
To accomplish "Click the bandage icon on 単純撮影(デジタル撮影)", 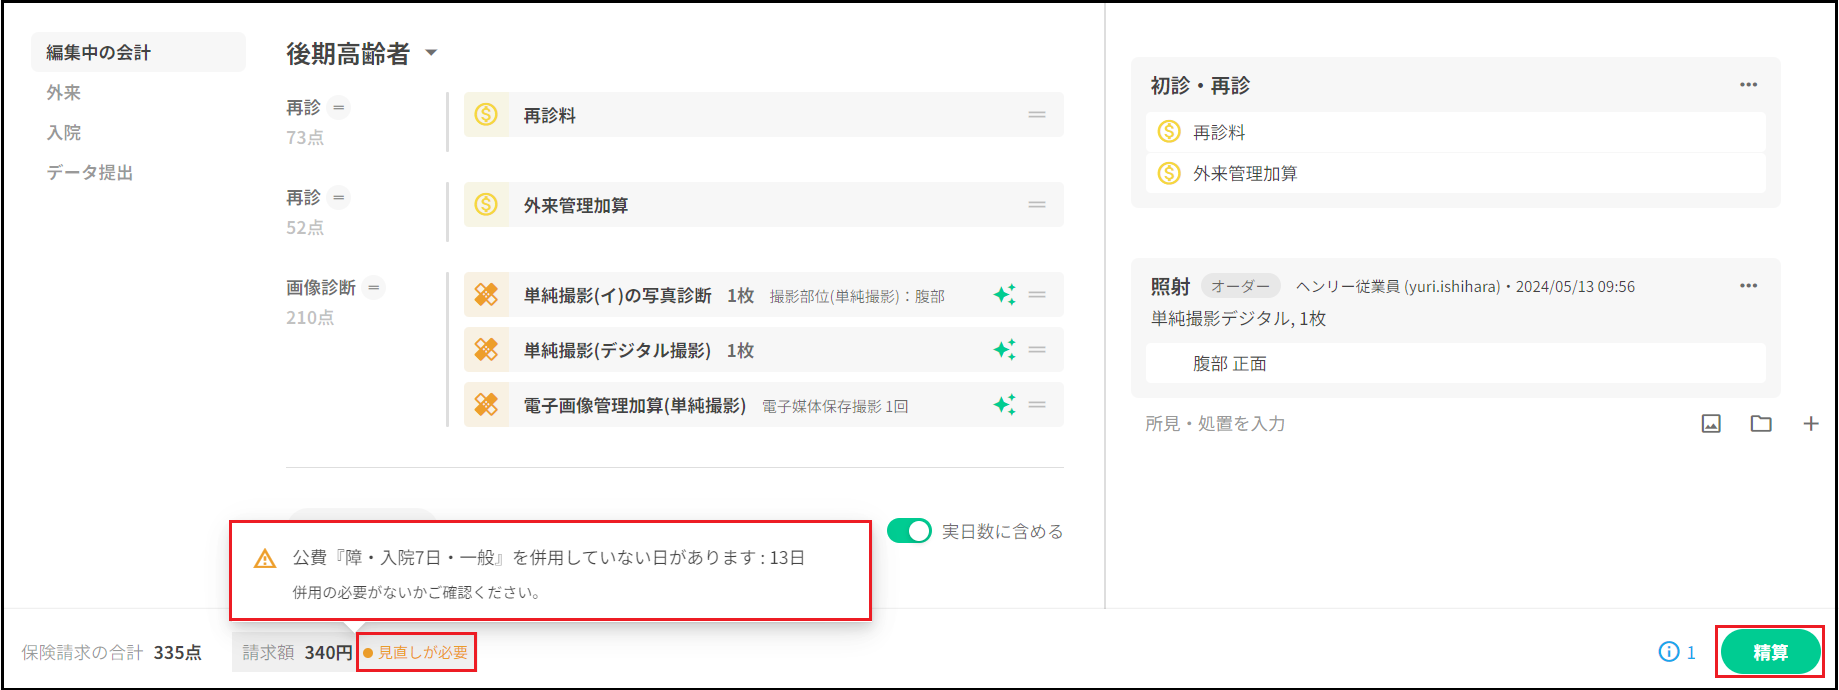I will 486,350.
